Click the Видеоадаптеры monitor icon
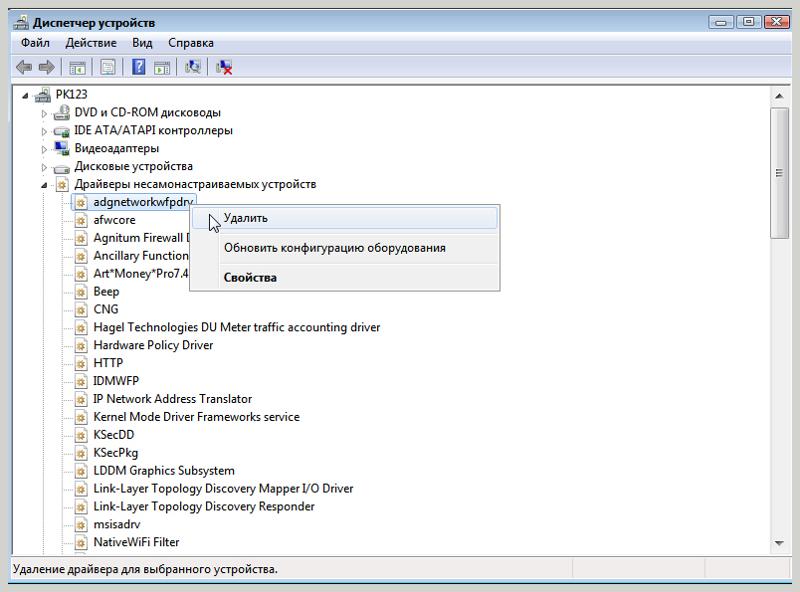 [x=62, y=149]
